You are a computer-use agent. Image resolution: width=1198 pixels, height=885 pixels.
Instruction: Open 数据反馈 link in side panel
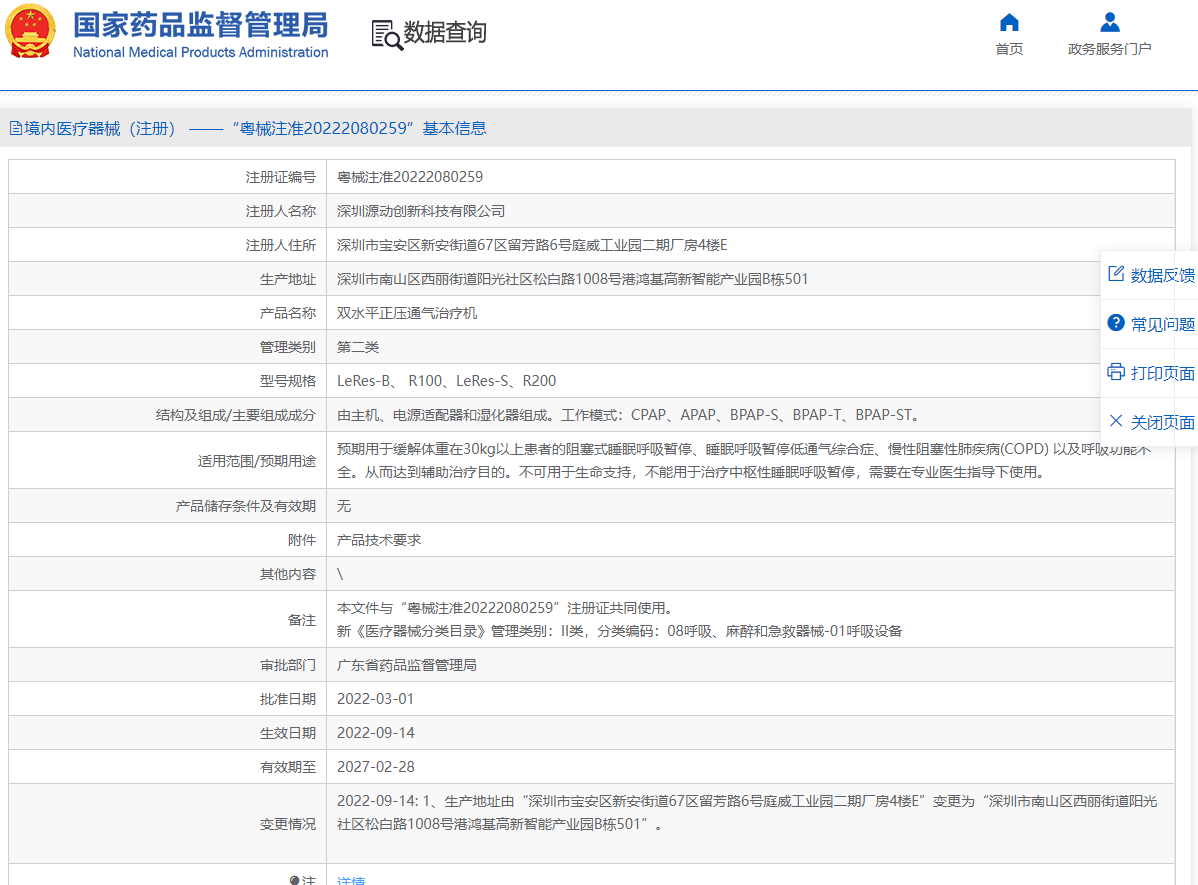pos(1162,275)
